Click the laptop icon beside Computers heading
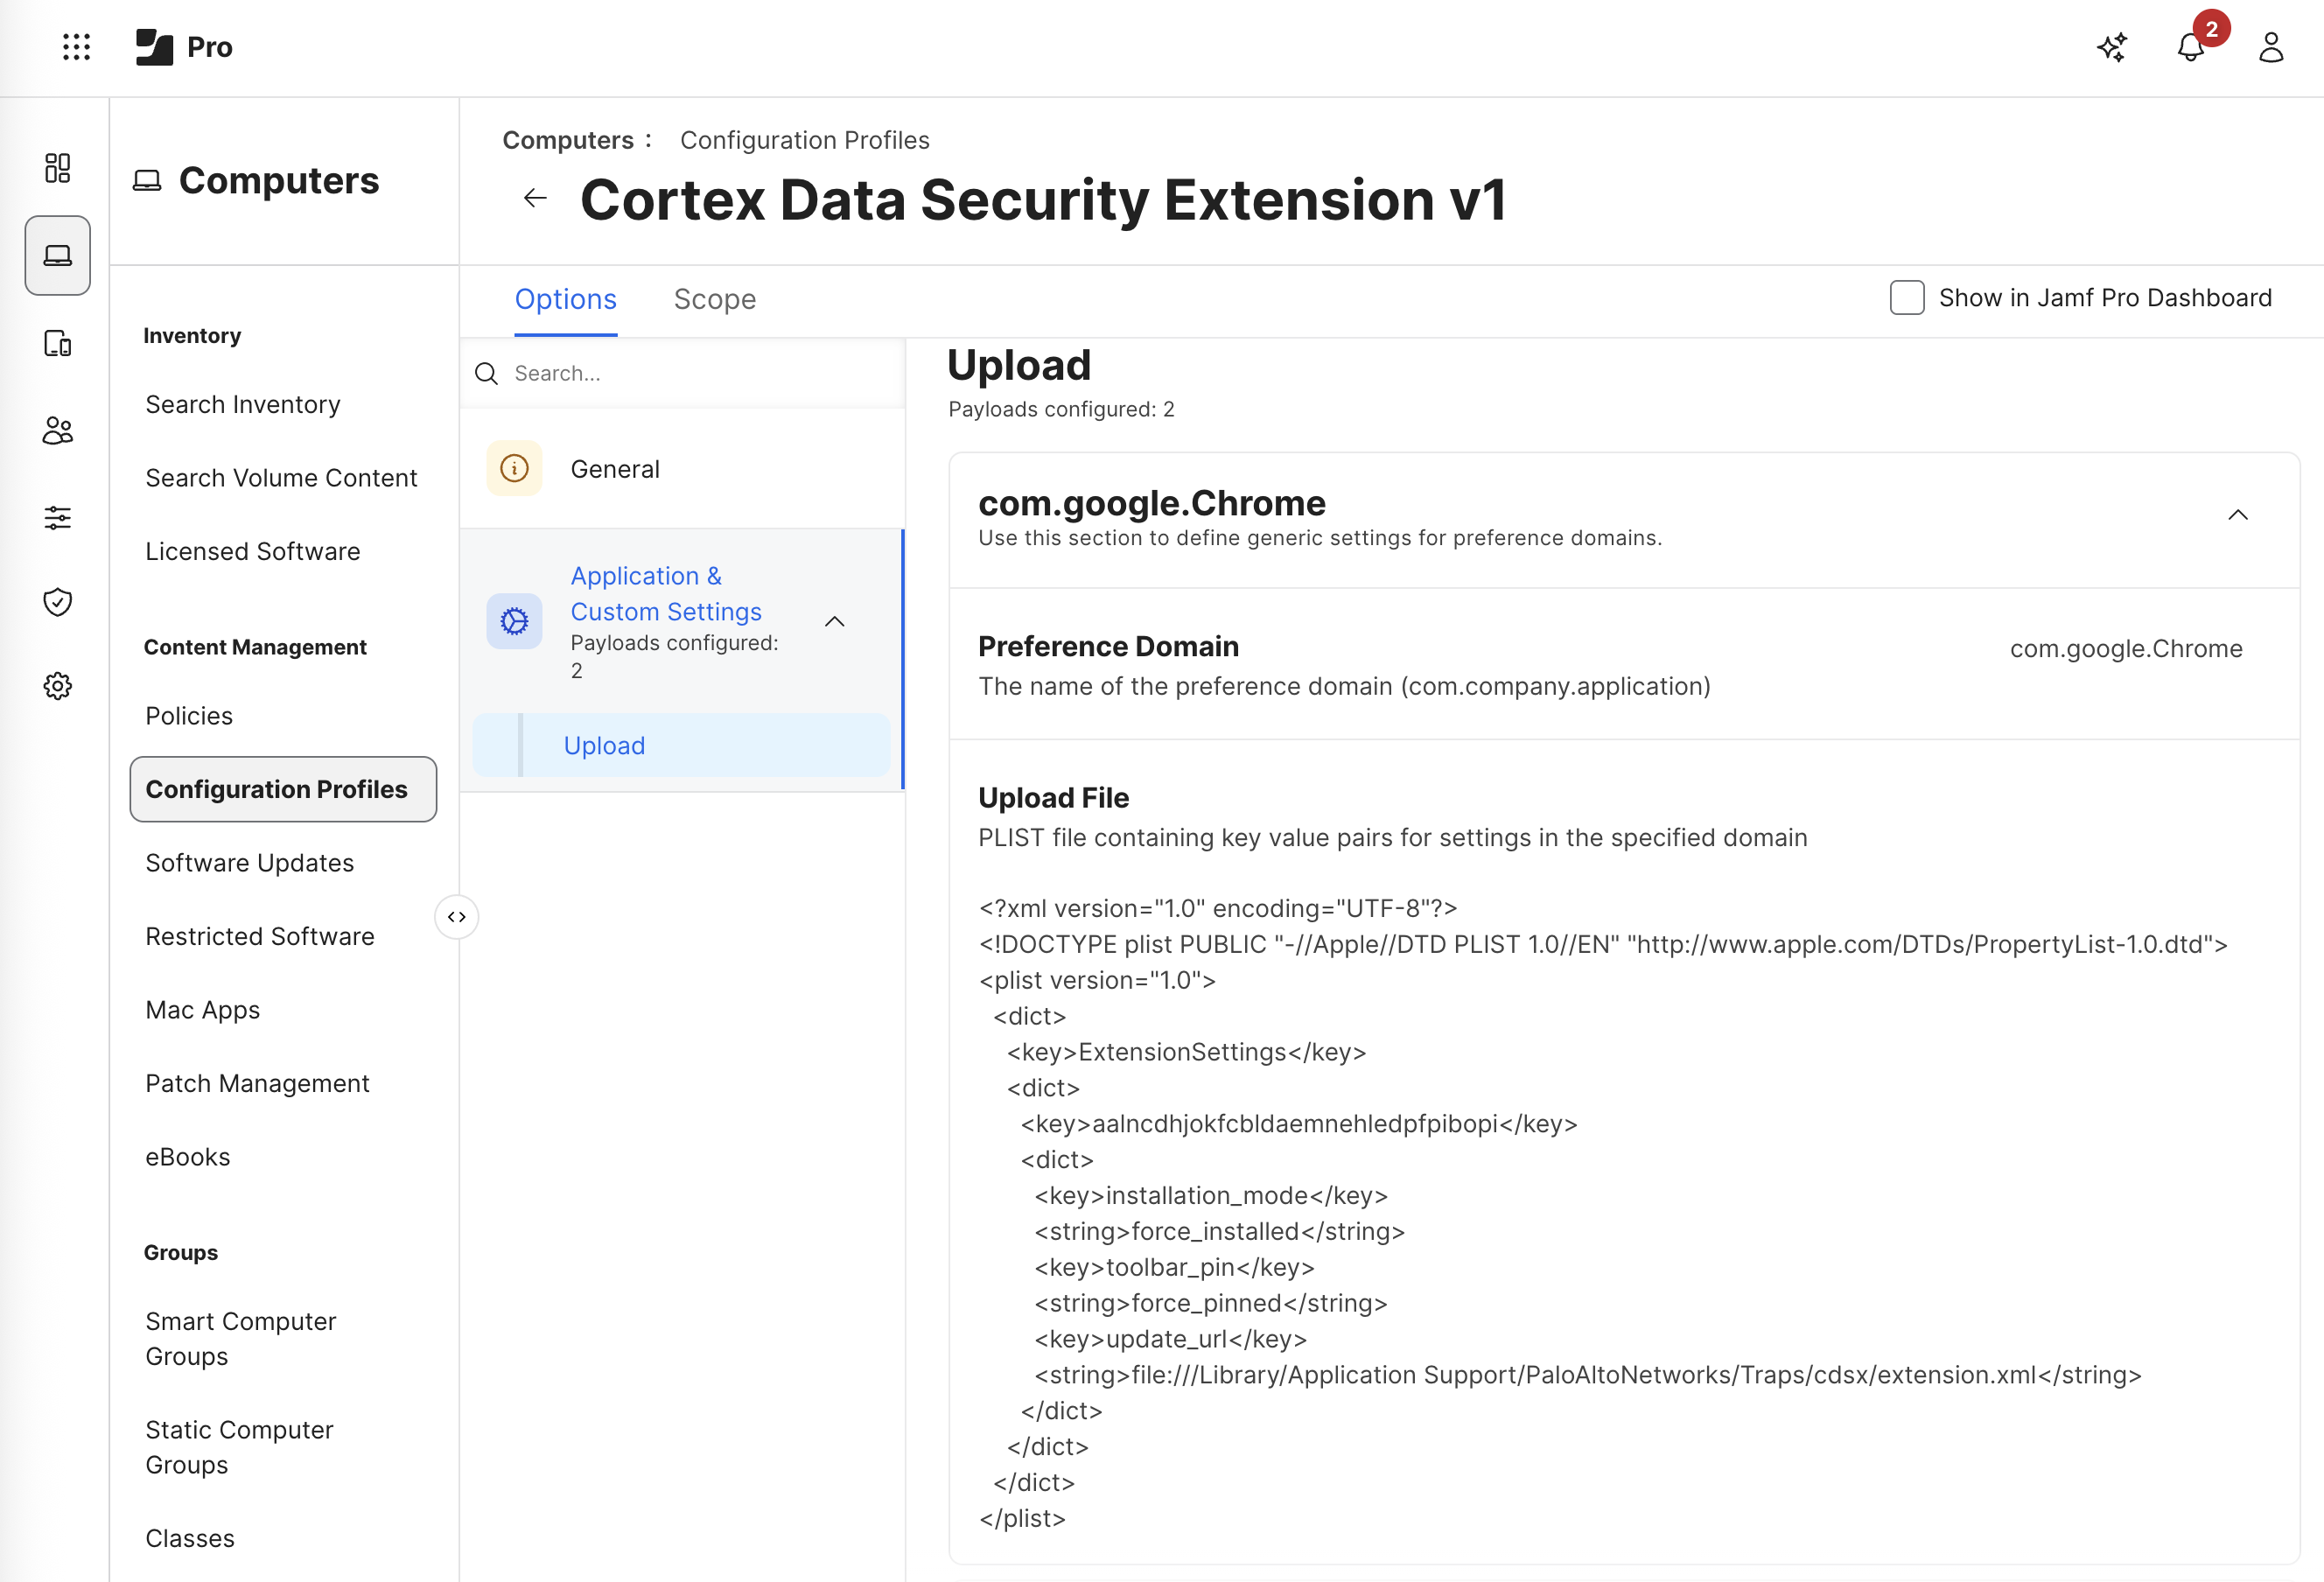This screenshot has width=2324, height=1582. (147, 181)
